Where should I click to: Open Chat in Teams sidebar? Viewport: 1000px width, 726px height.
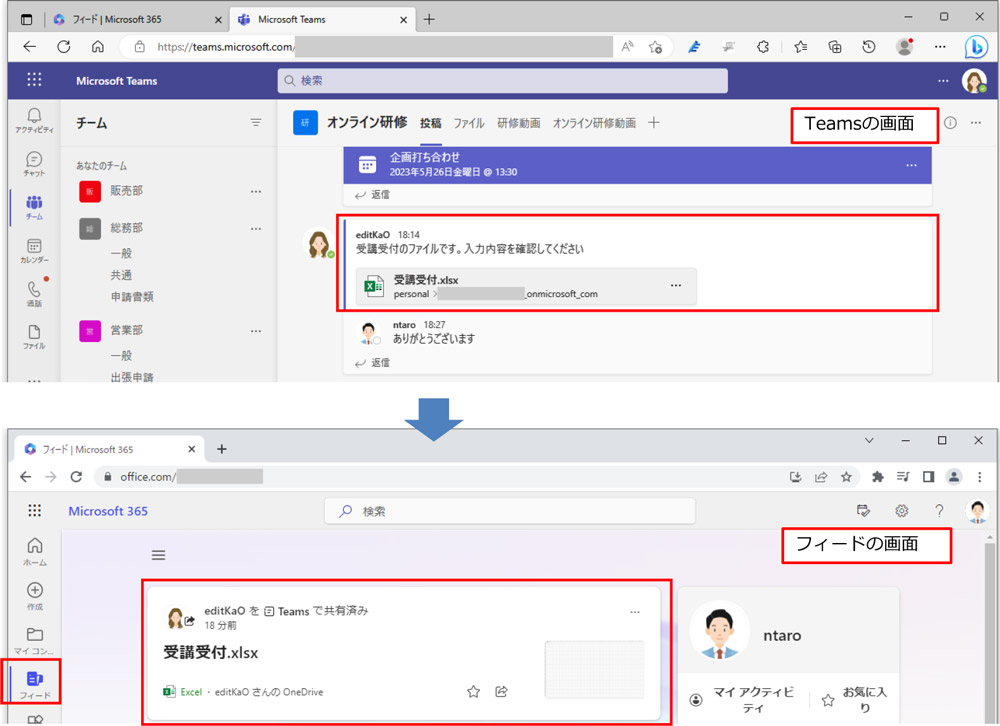[x=34, y=164]
